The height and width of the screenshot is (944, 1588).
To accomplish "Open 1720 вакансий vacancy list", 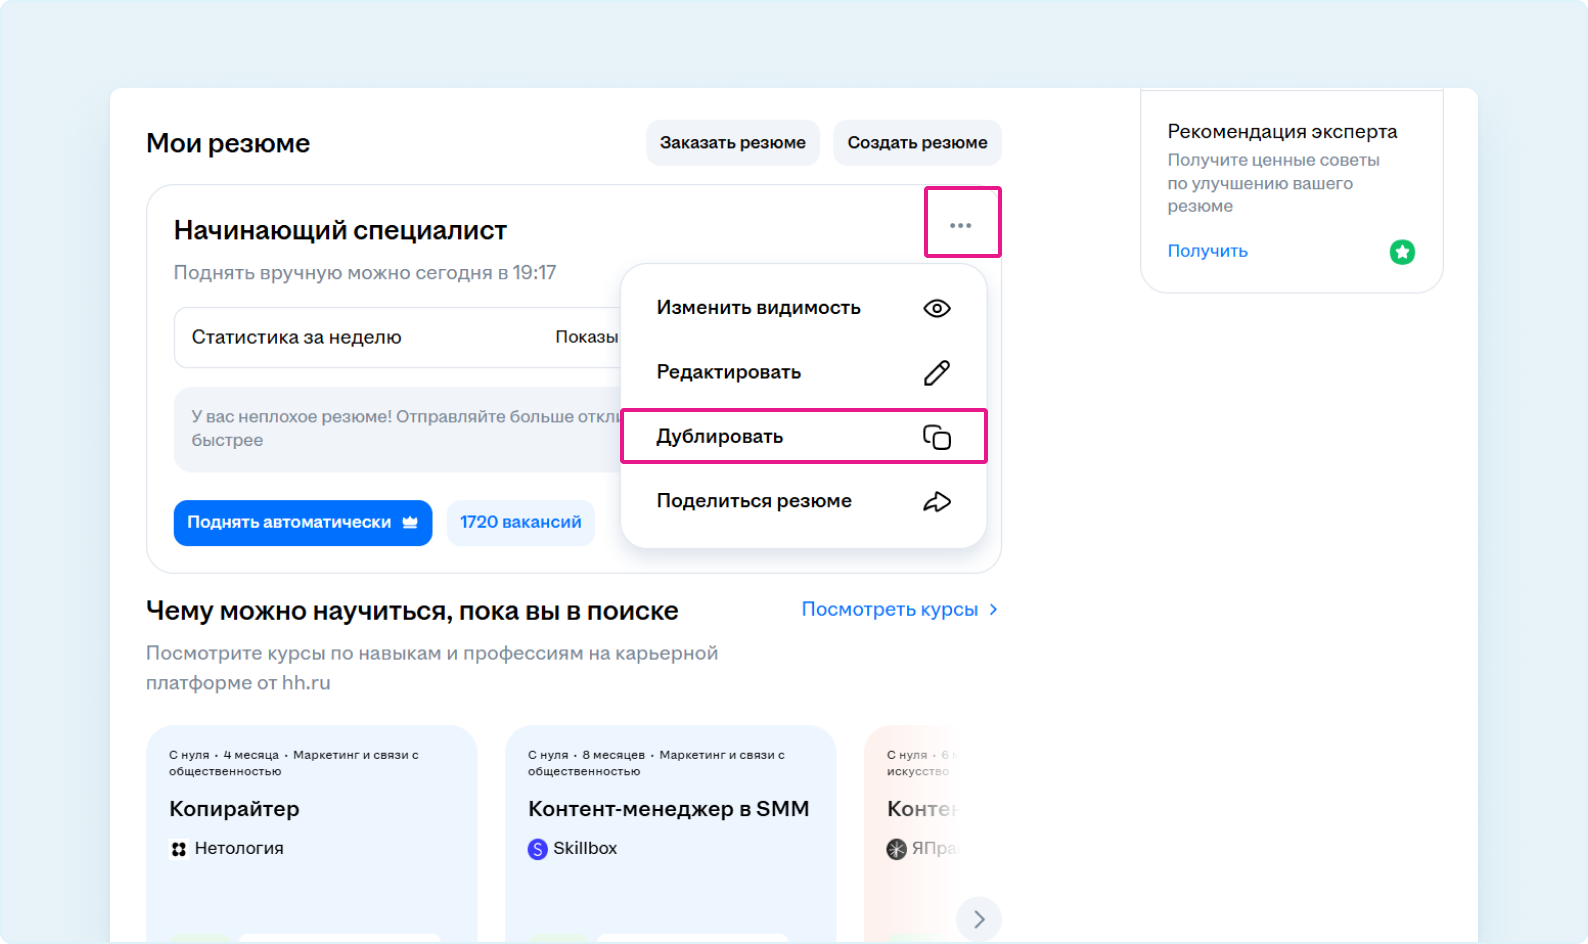I will point(520,523).
